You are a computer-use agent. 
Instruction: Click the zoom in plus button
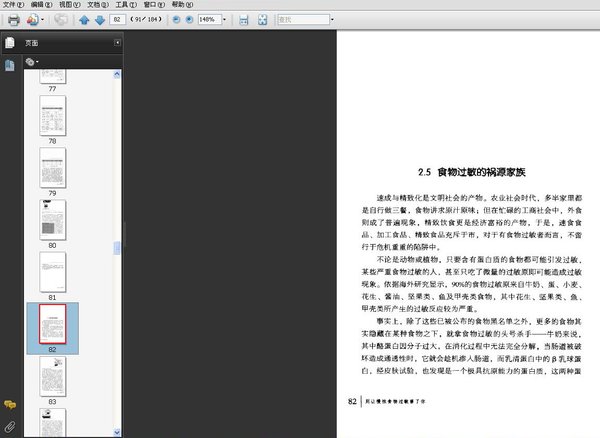click(191, 20)
